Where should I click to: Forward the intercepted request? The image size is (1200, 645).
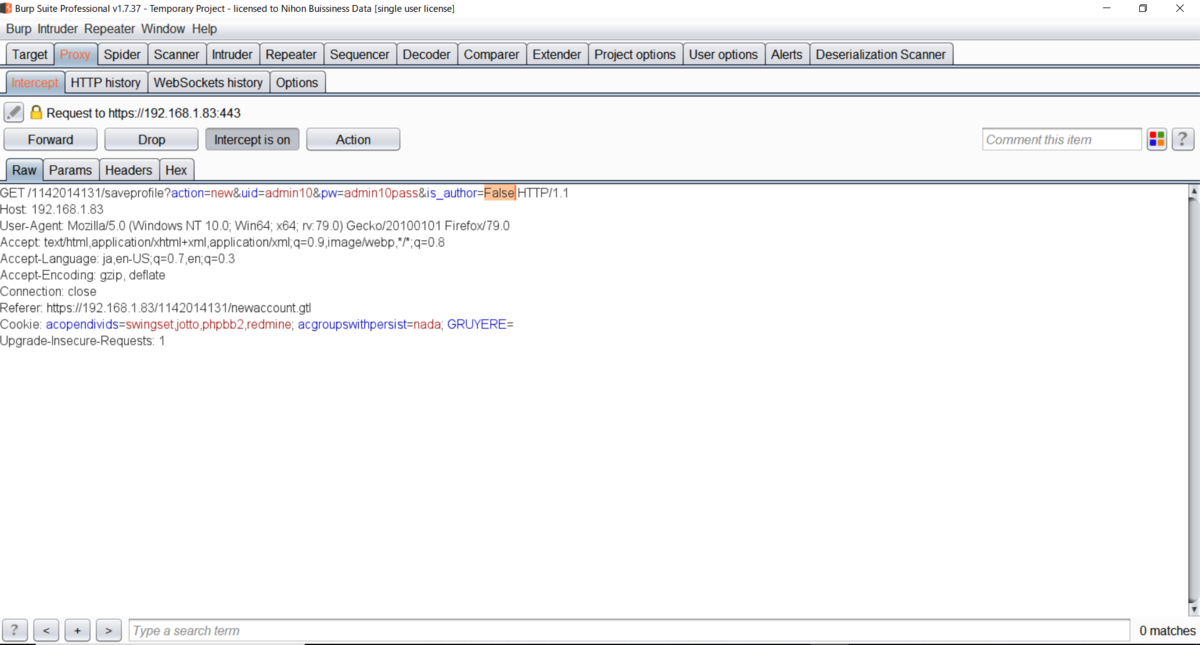point(50,139)
